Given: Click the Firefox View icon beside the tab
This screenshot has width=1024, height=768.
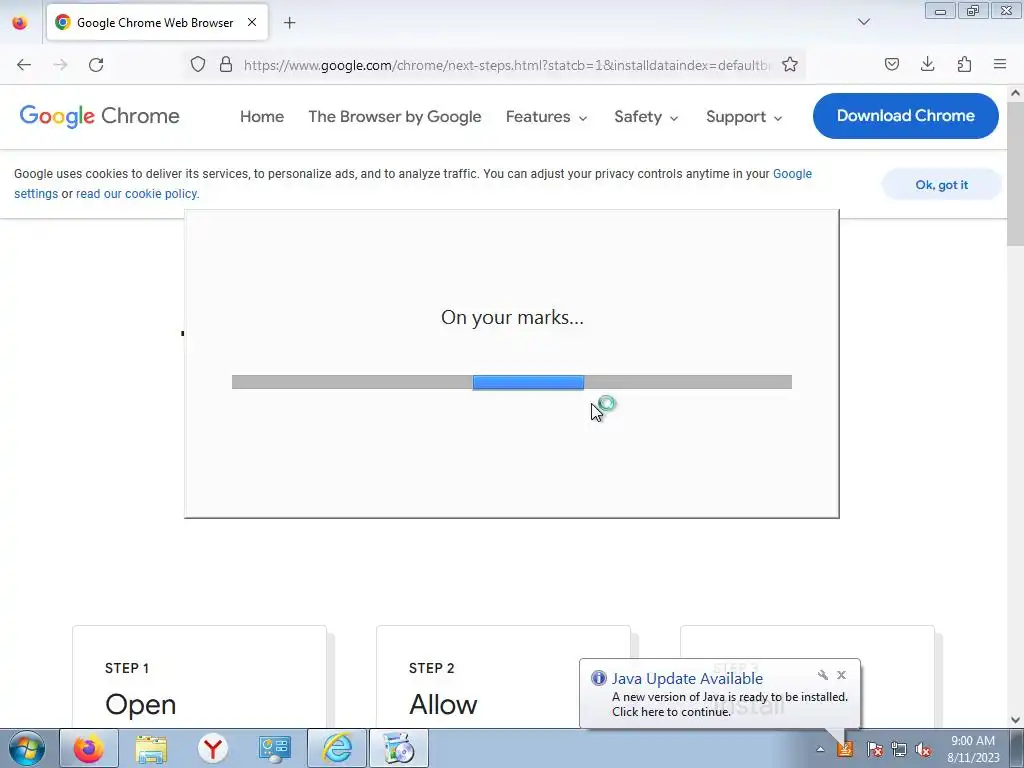Looking at the screenshot, I should 20,22.
